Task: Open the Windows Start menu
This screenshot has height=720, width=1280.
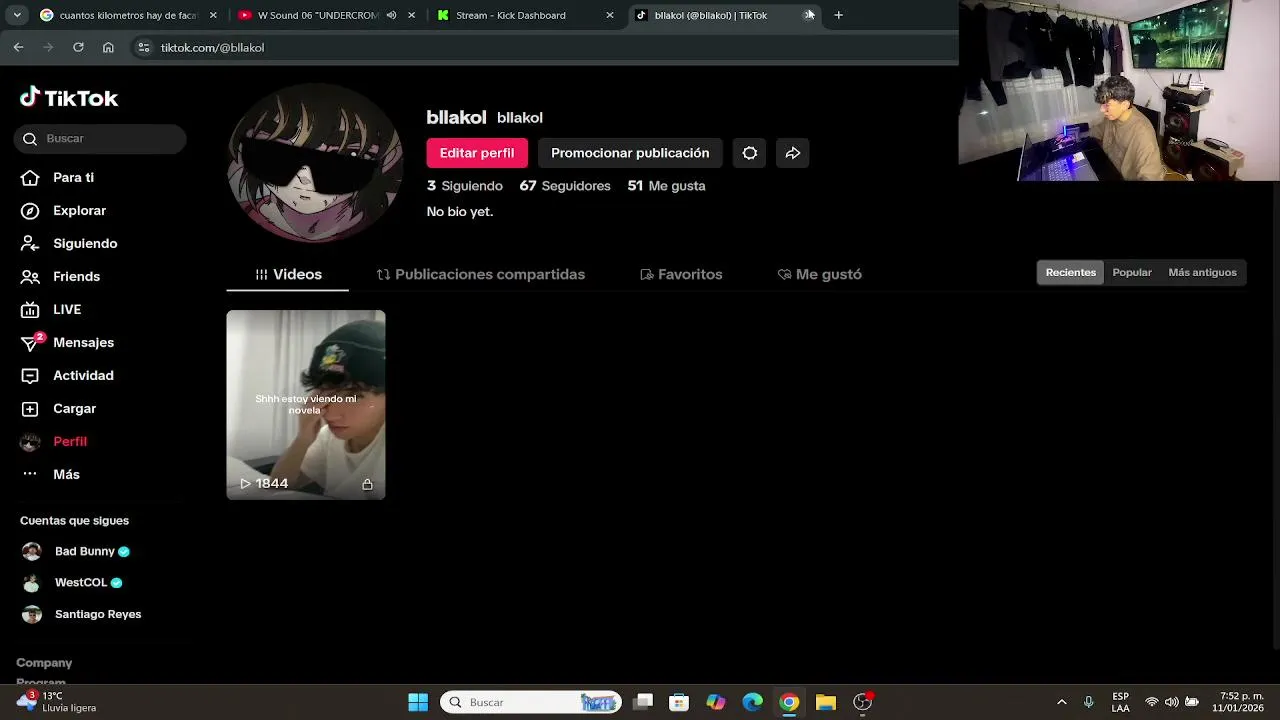Action: (x=418, y=702)
